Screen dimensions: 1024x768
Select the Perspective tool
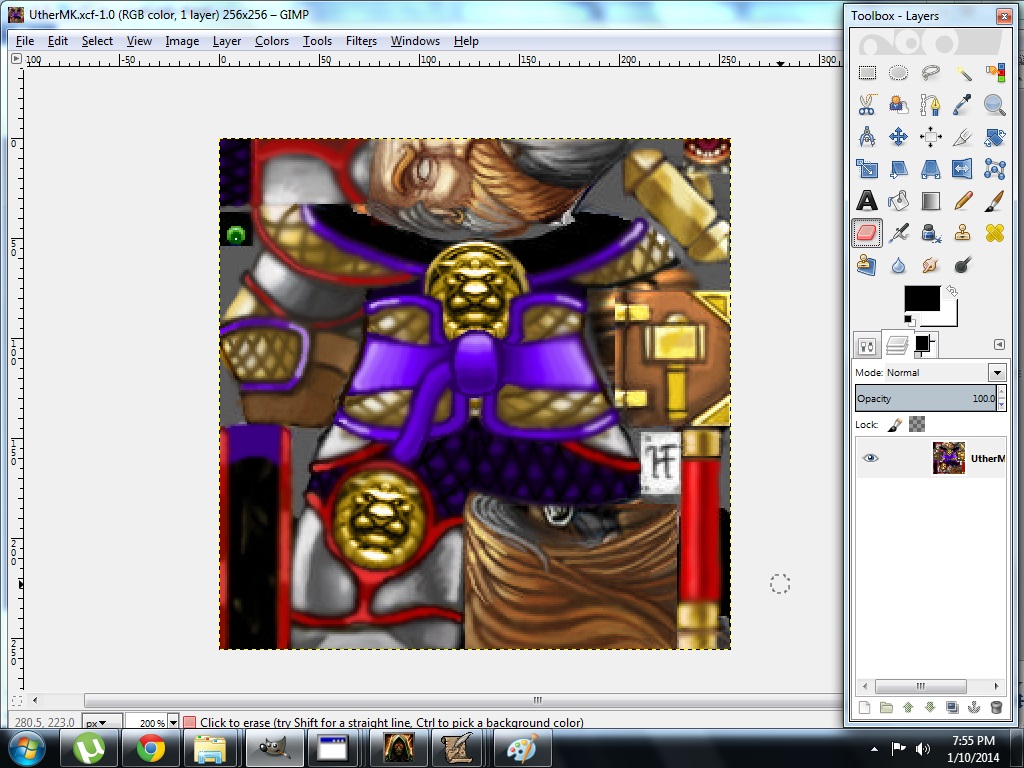[931, 168]
